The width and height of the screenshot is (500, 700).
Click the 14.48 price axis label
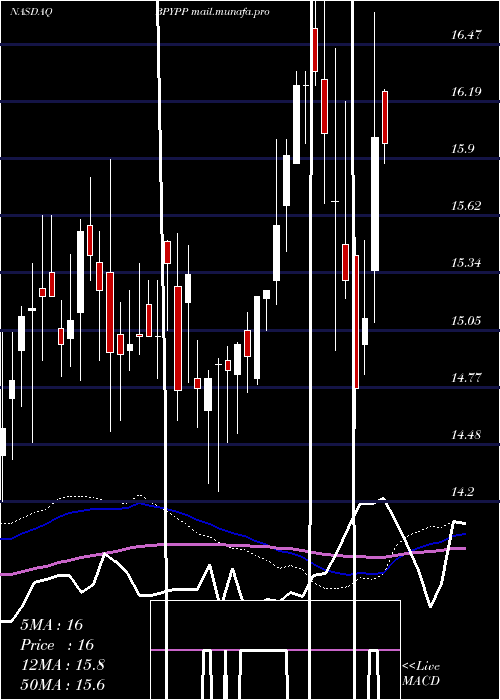pyautogui.click(x=466, y=435)
